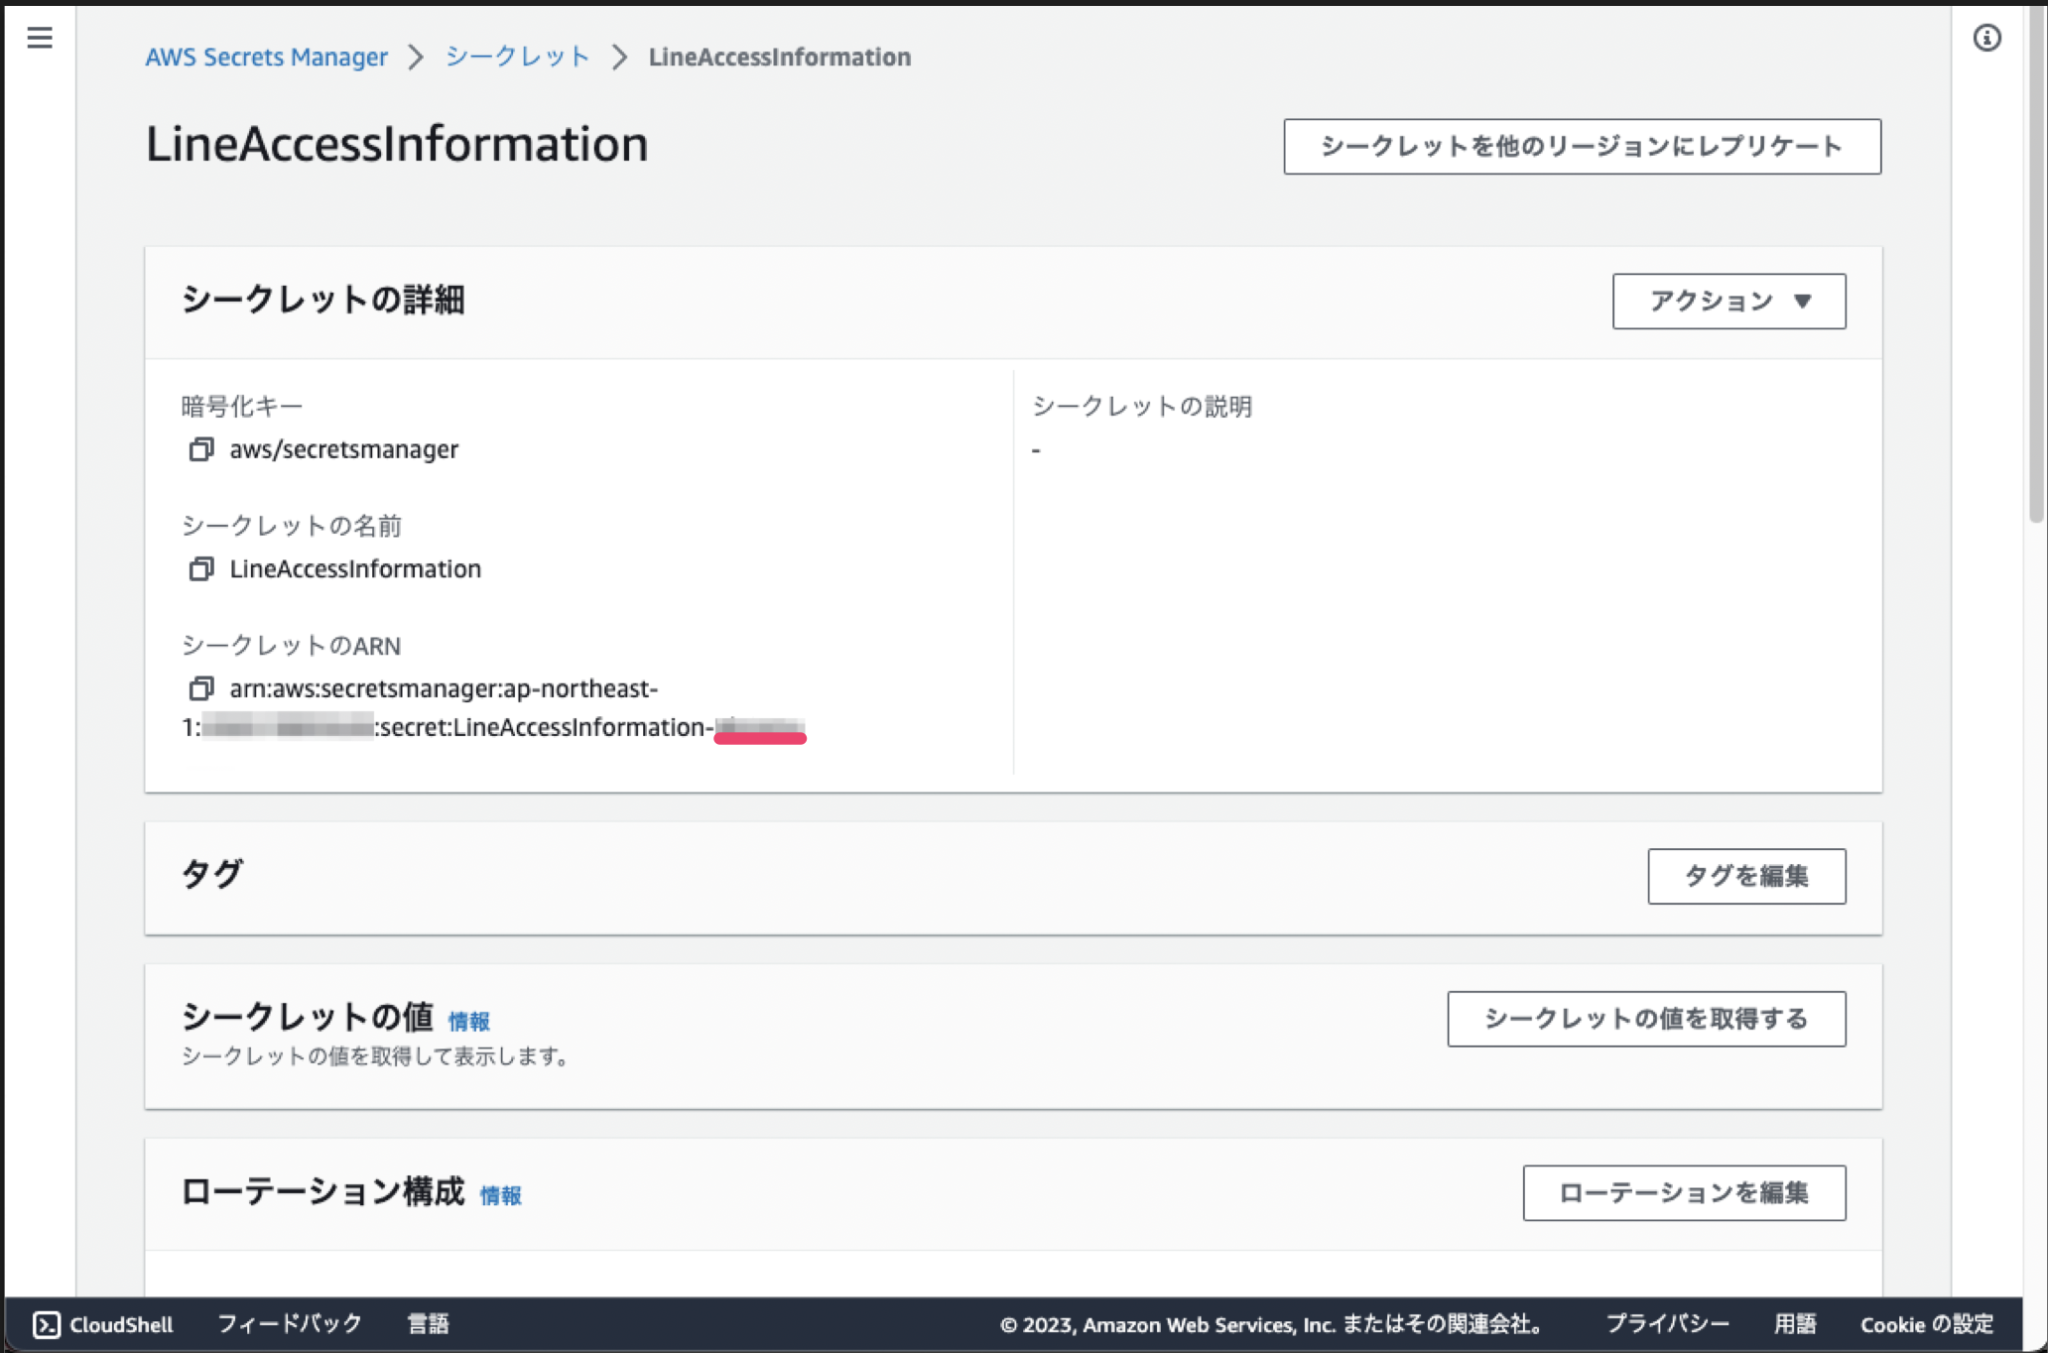Send feedback via フィードバック
The image size is (2048, 1353).
click(x=289, y=1324)
